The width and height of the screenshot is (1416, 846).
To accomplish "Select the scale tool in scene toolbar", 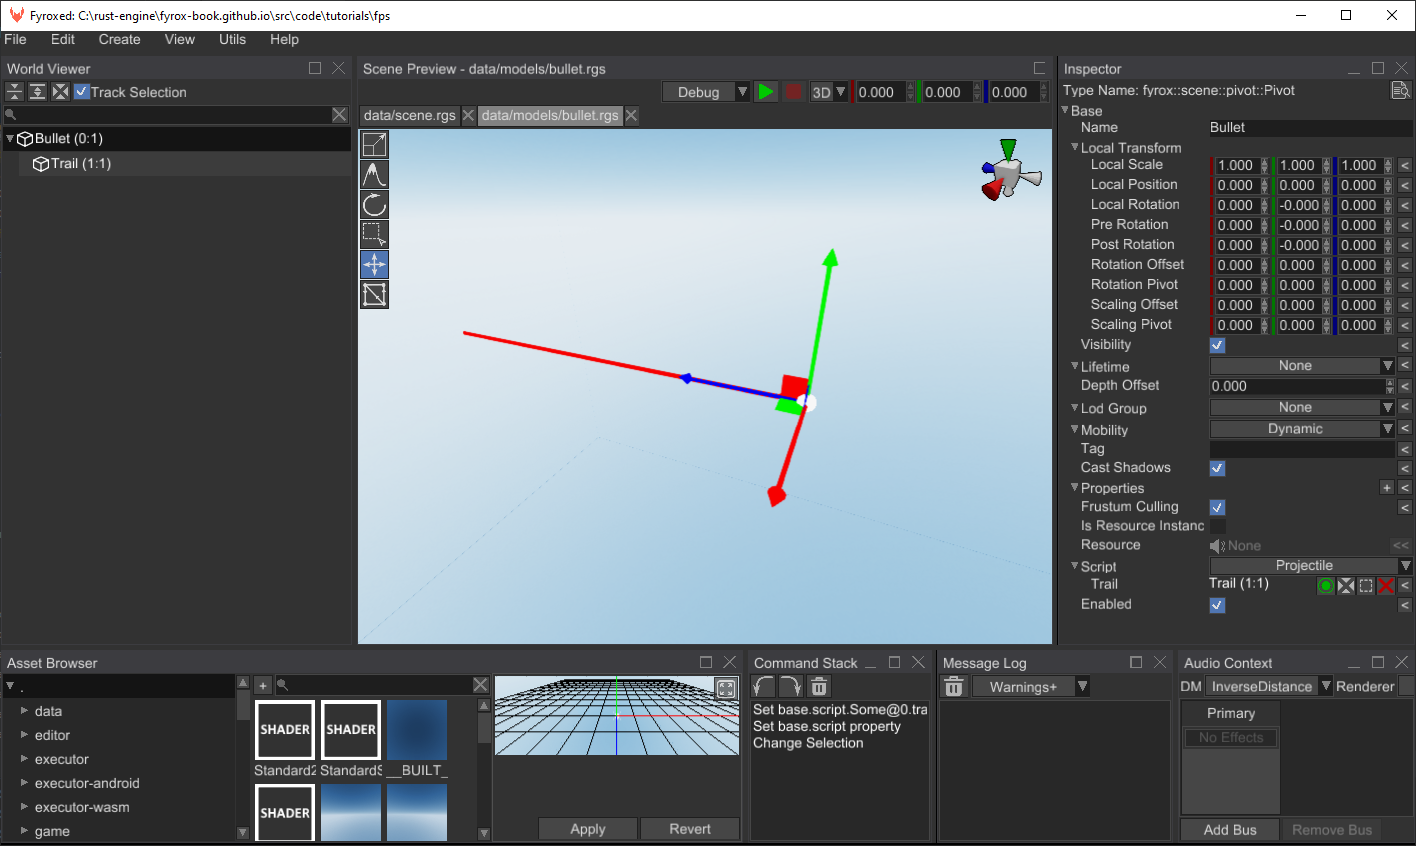I will coord(374,145).
